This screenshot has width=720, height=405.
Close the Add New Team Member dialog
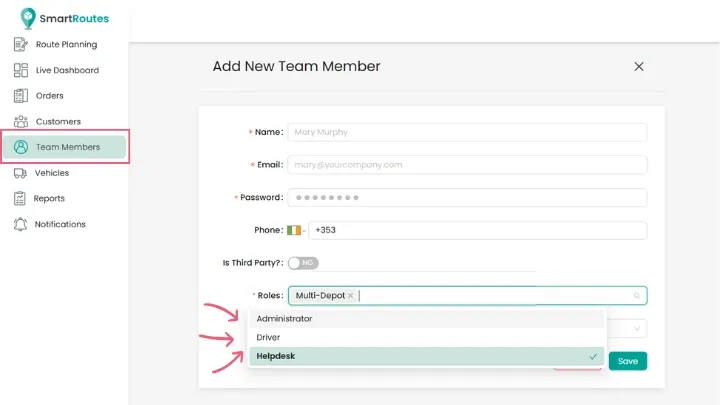pos(639,67)
